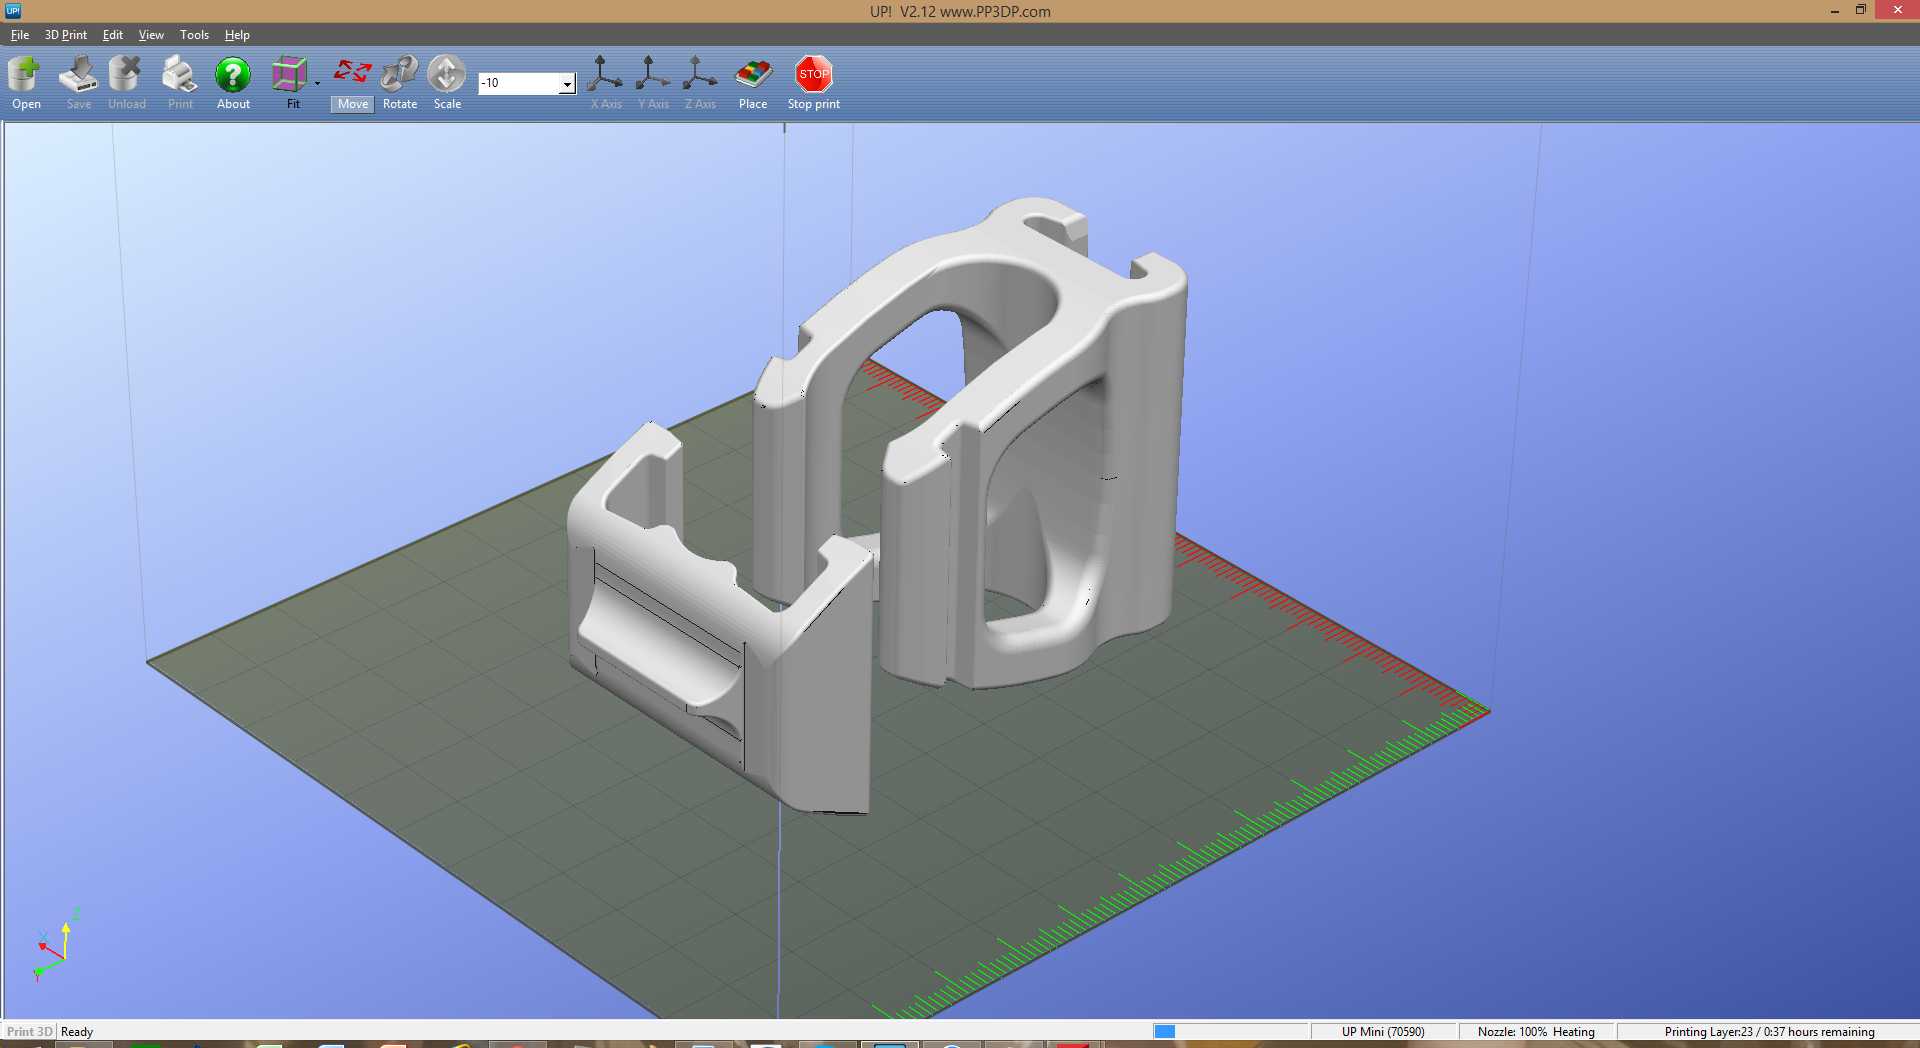Open the transform value dropdown arrow
Screen dimensions: 1920x1048
(567, 83)
